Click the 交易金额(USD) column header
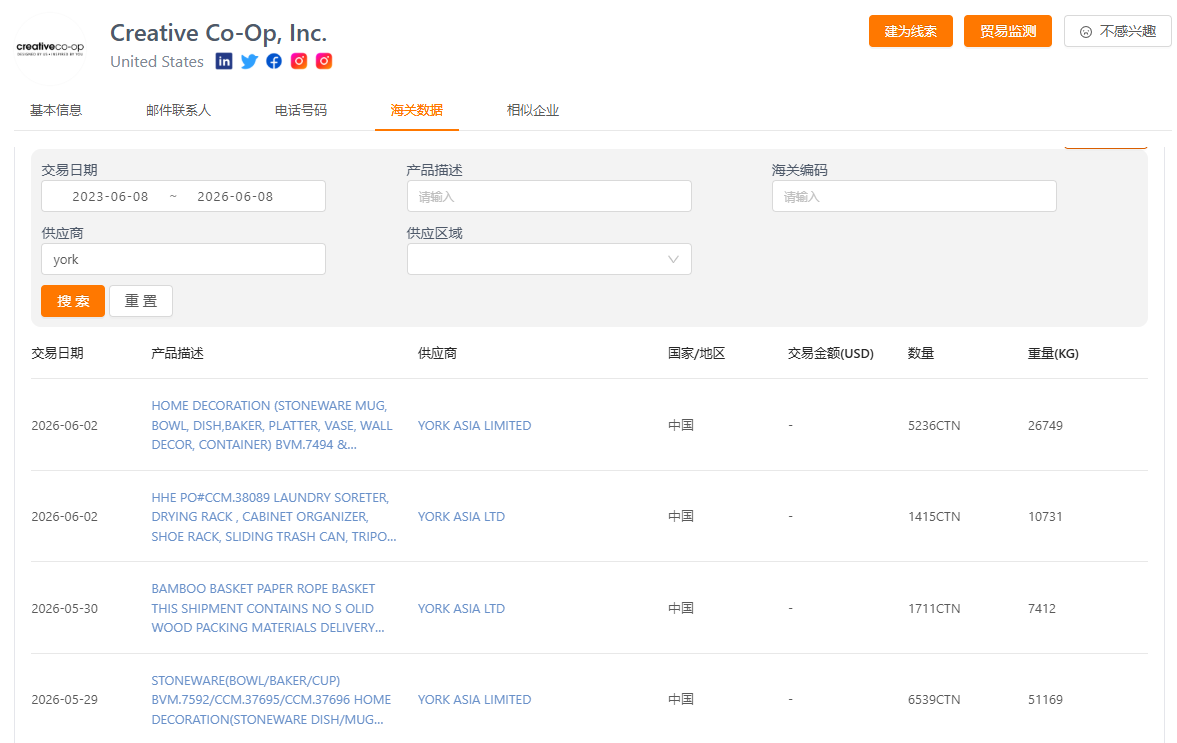This screenshot has width=1177, height=743. tap(830, 353)
